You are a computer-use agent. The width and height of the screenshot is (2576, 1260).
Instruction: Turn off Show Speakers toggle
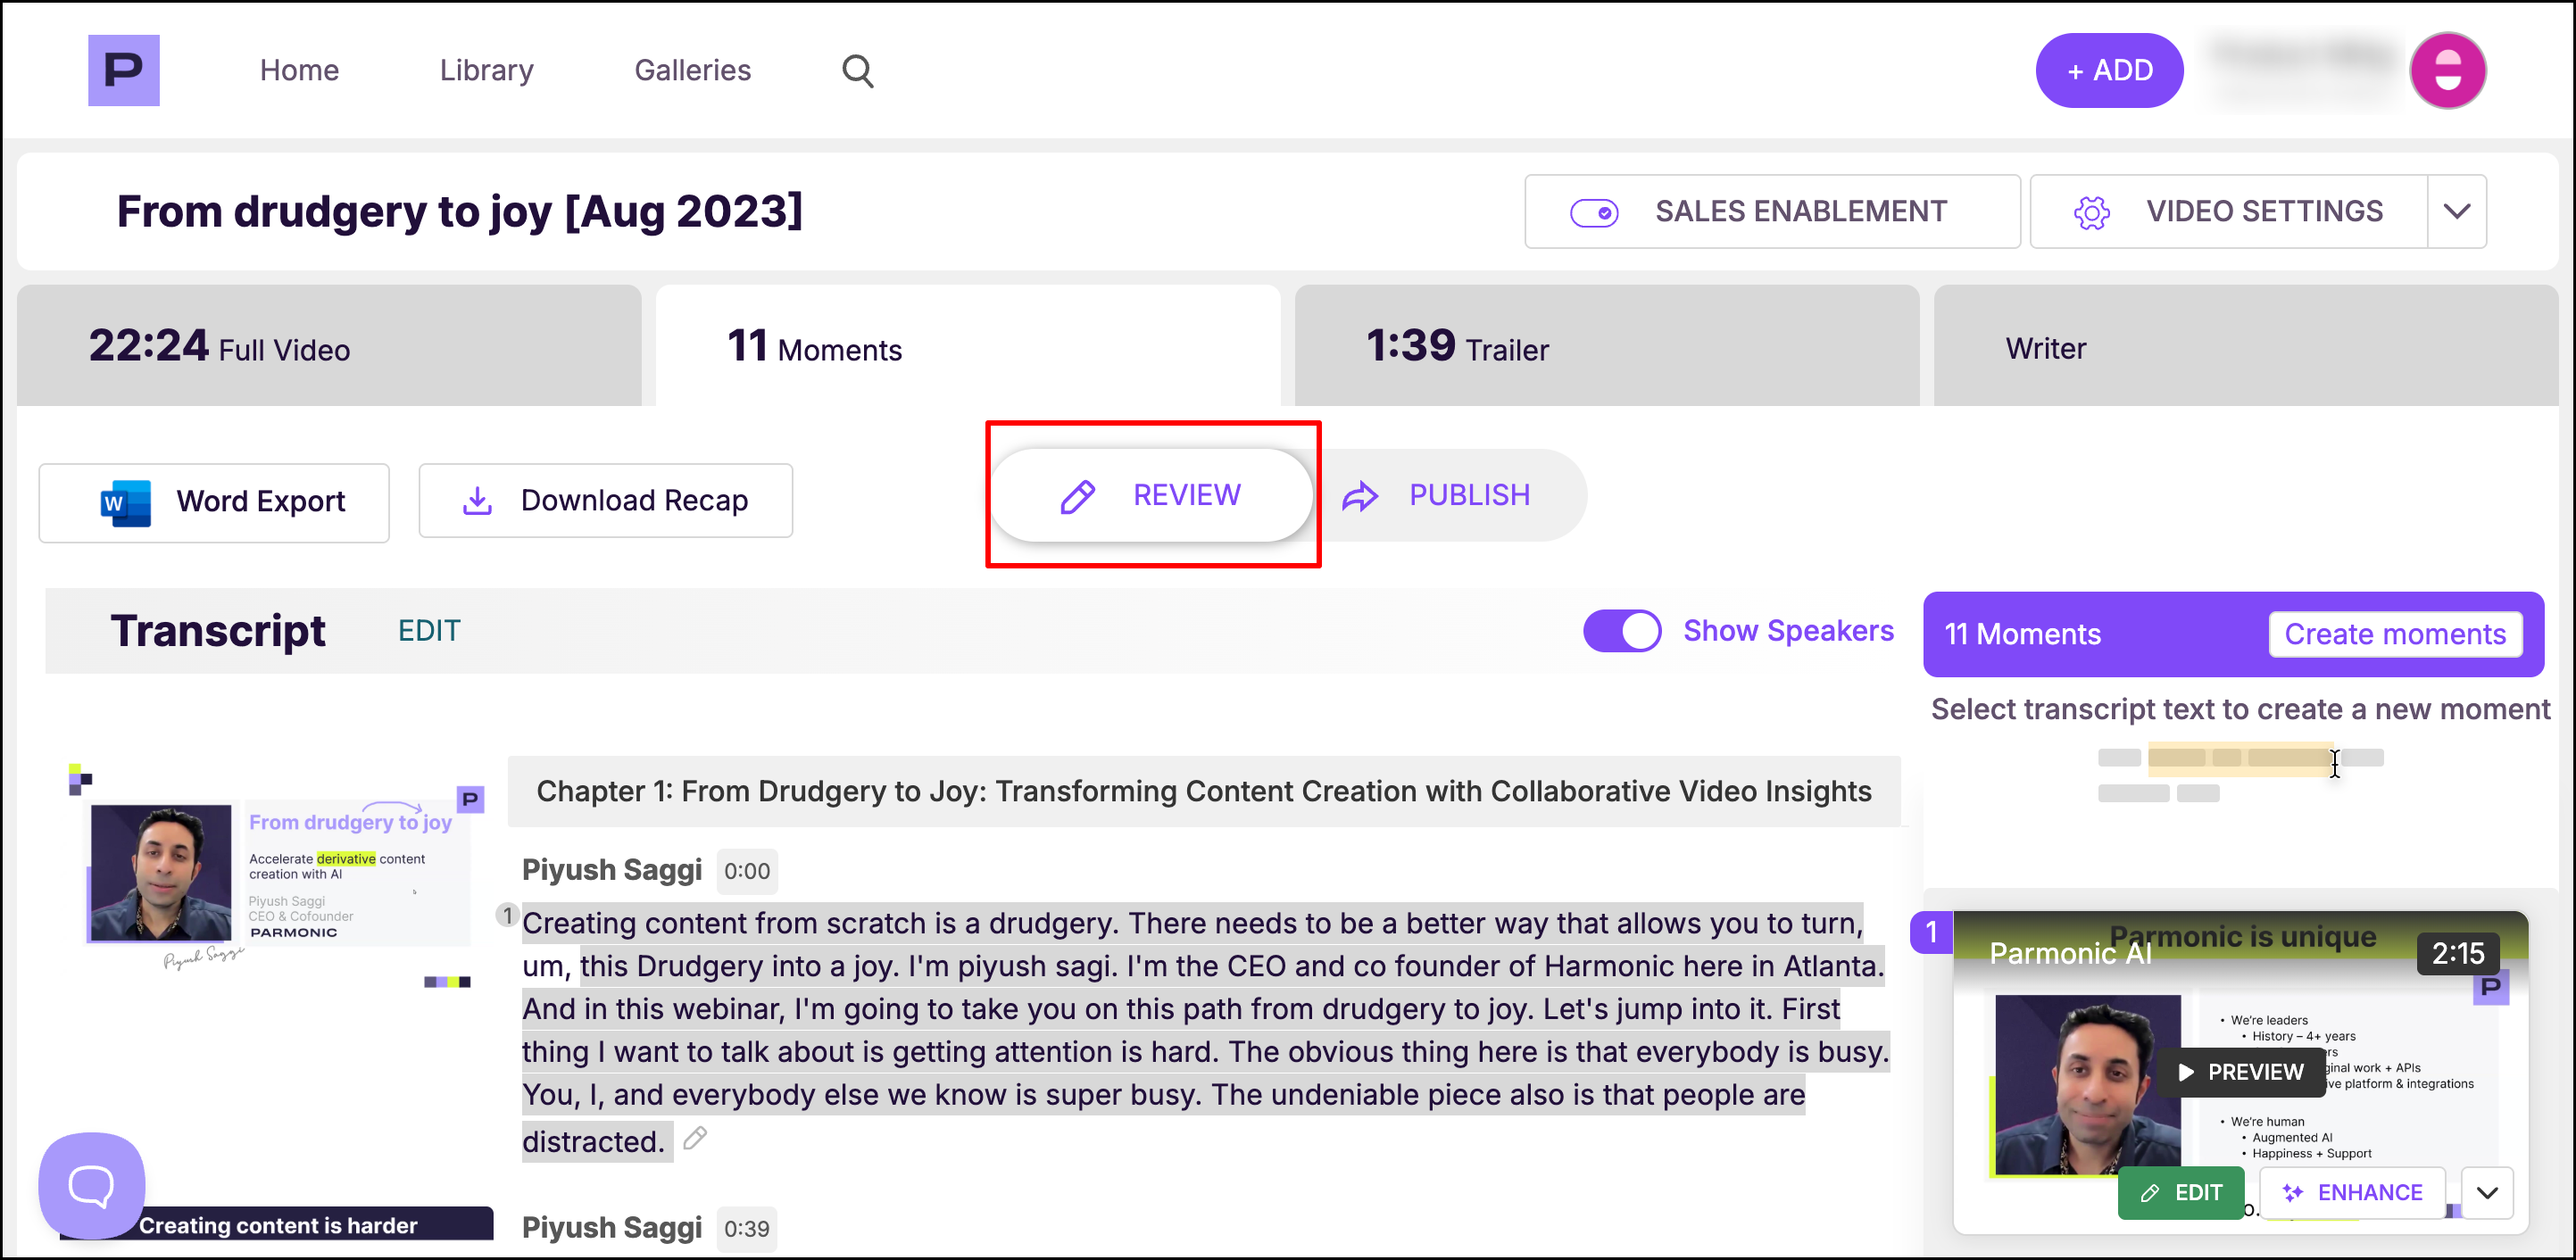coord(1621,631)
